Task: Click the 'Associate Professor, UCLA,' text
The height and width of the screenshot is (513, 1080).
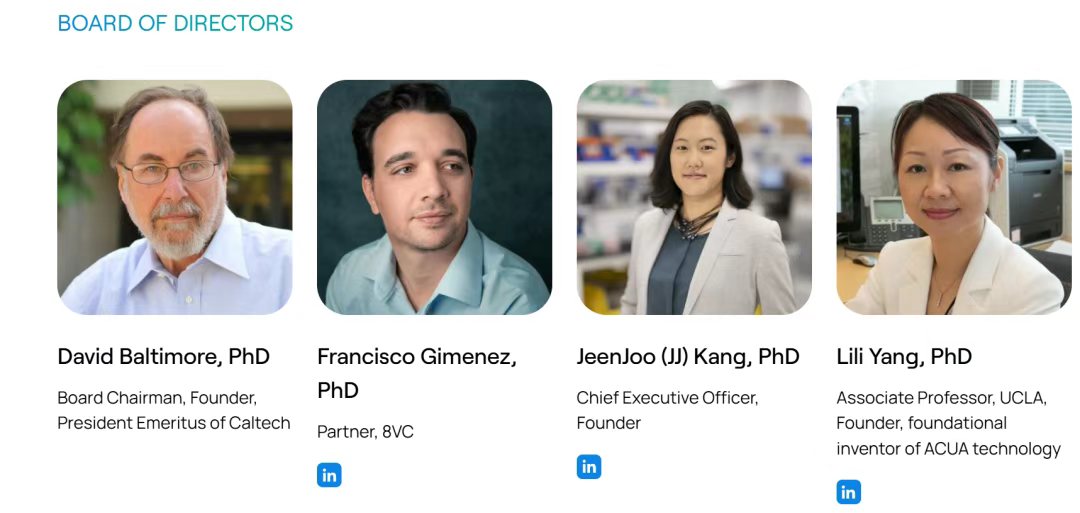Action: (x=941, y=398)
